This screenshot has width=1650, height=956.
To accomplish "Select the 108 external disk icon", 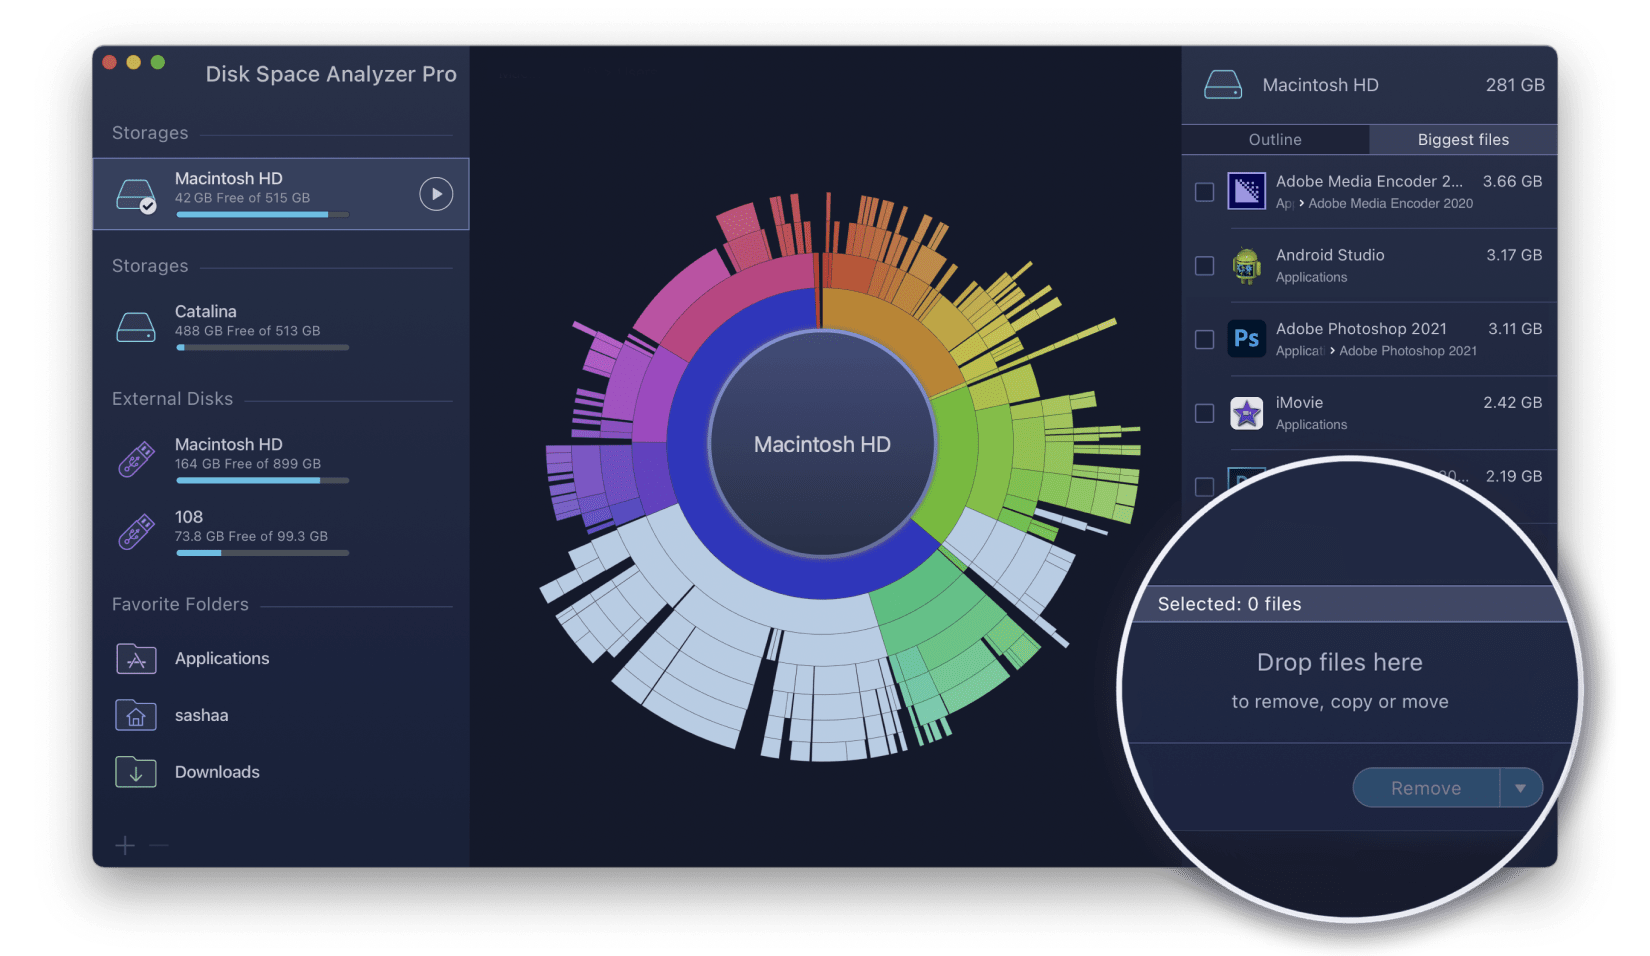I will [x=136, y=532].
